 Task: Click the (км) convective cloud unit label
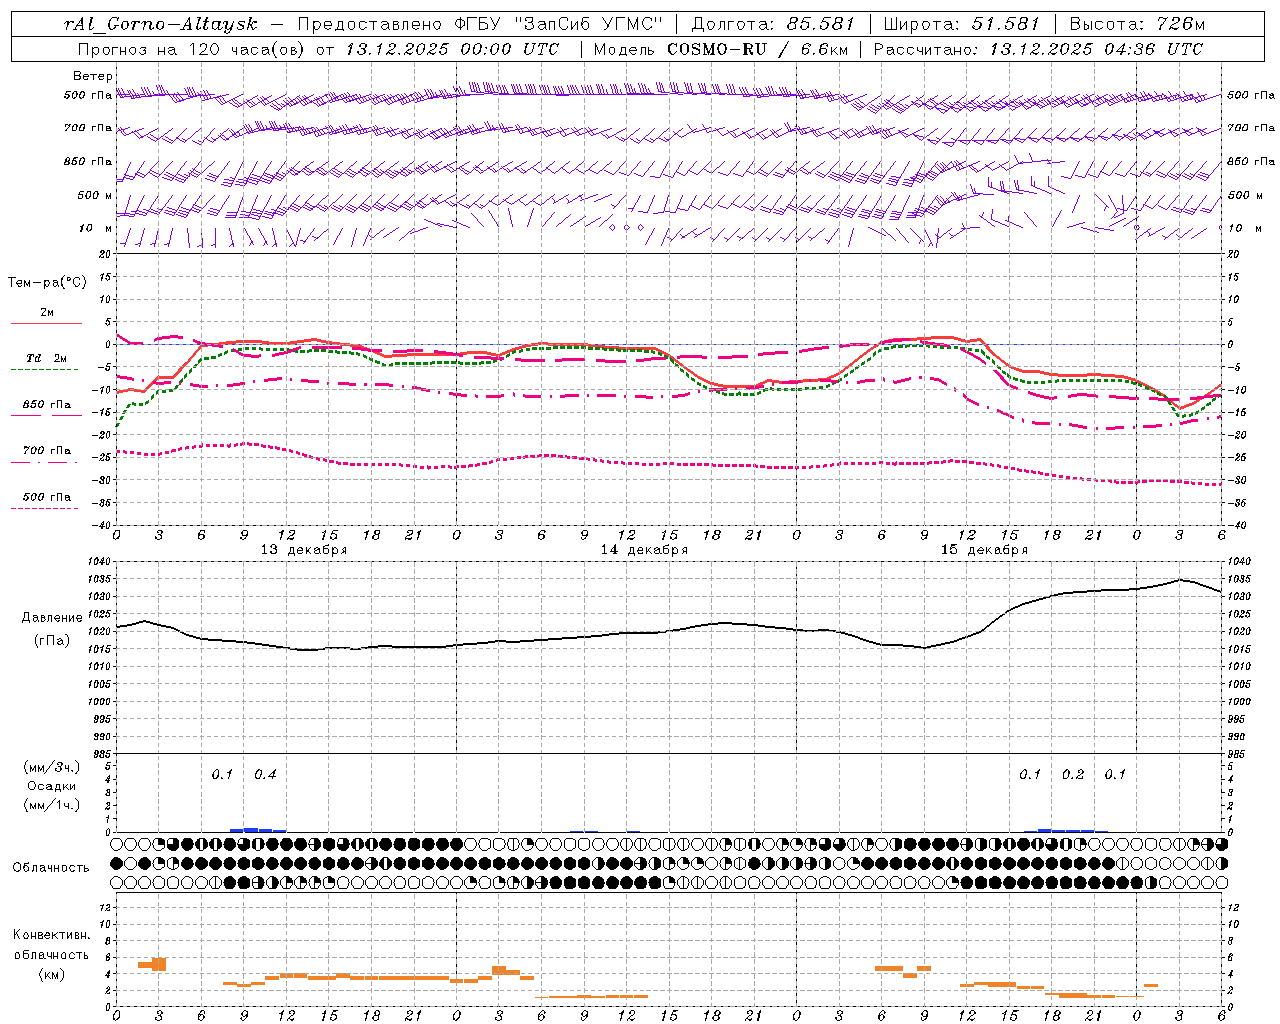coord(52,974)
